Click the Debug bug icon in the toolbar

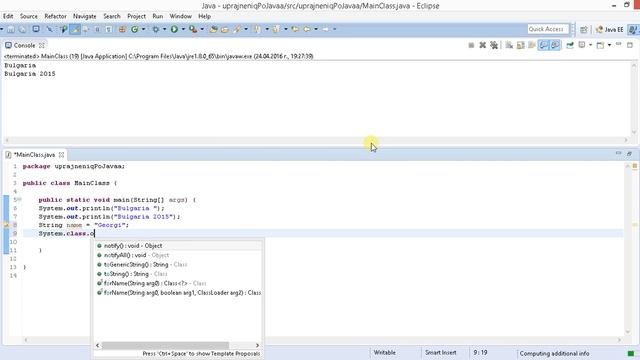point(156,29)
